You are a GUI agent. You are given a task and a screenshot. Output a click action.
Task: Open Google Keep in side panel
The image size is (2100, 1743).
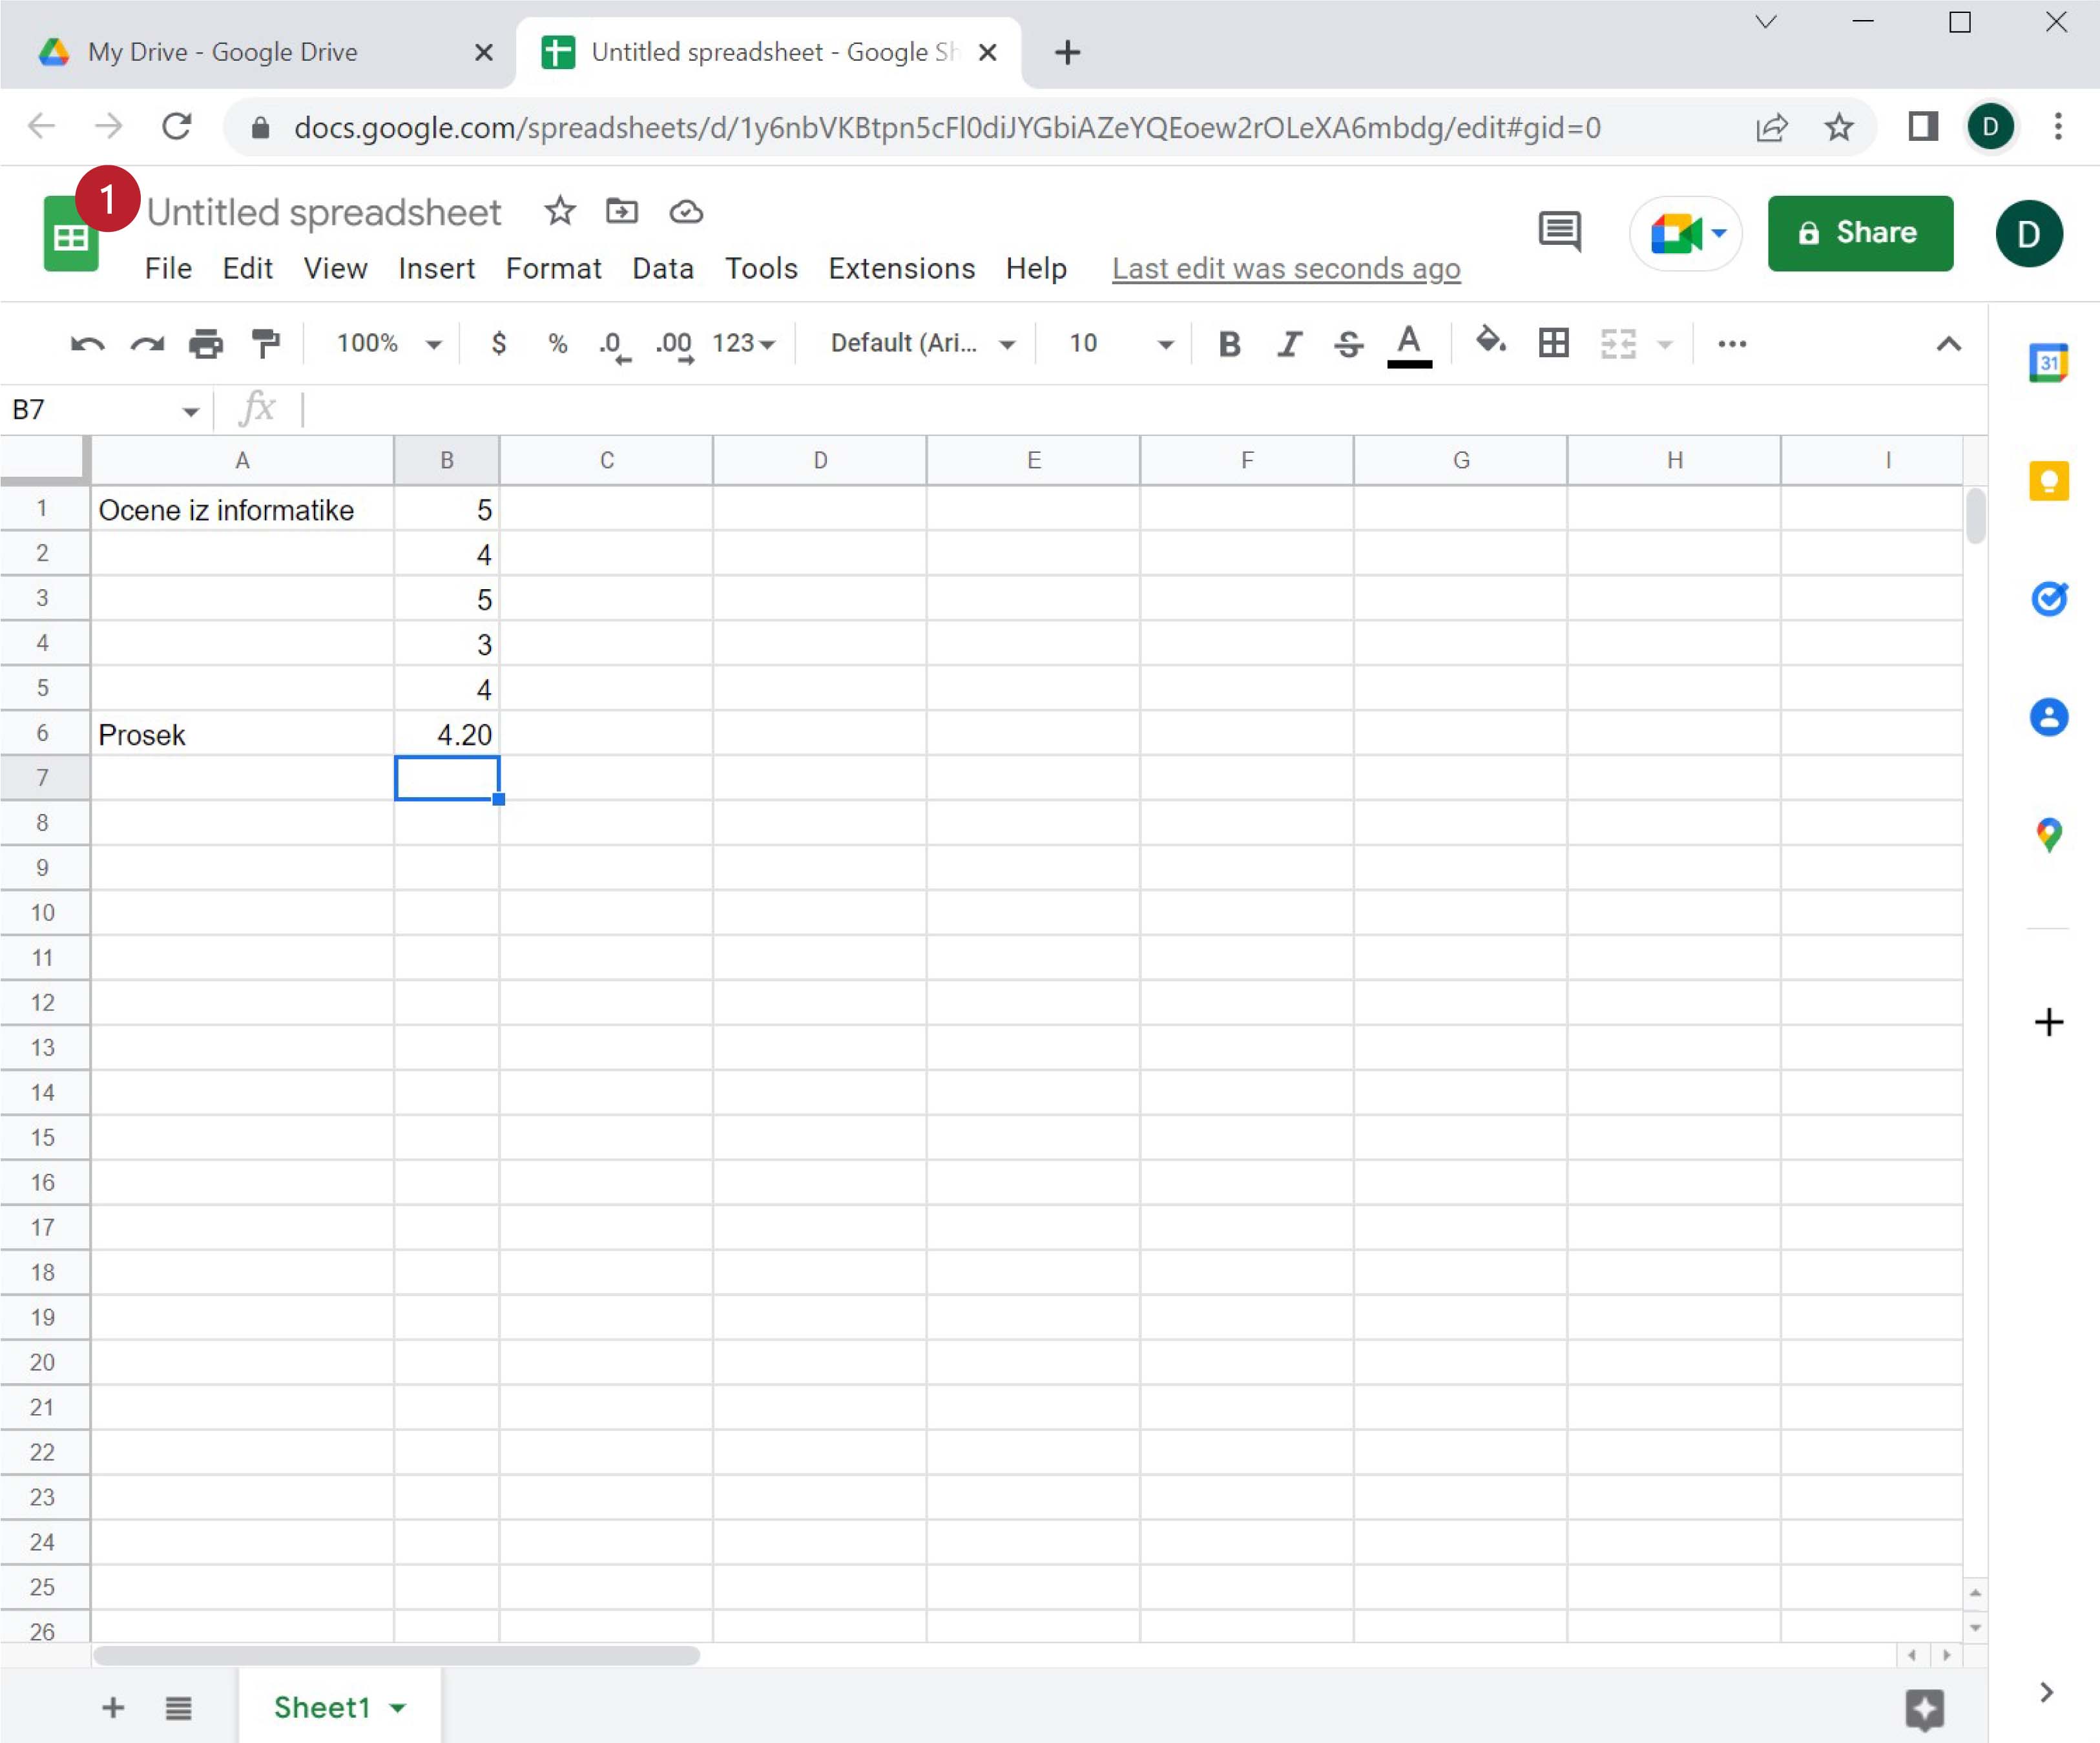(2048, 482)
